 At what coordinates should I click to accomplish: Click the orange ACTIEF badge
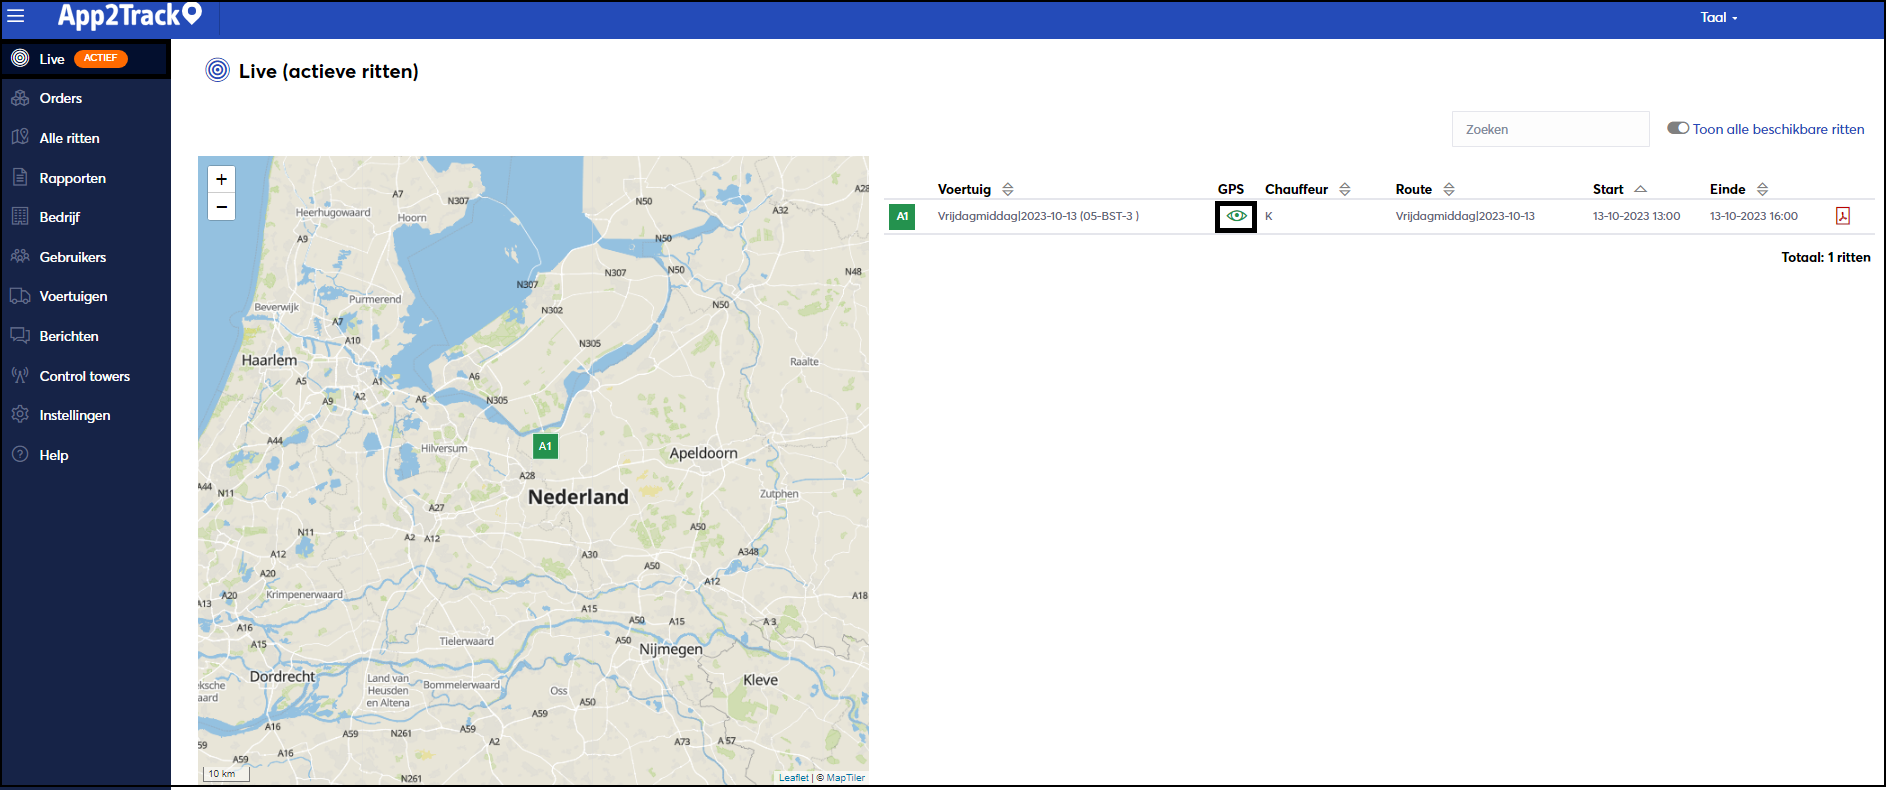(x=100, y=58)
